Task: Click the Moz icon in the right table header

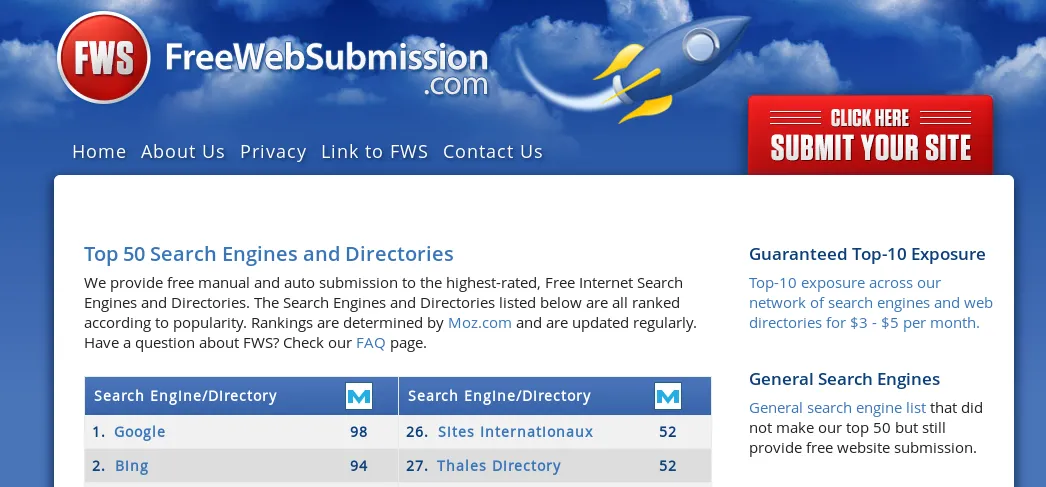Action: (x=668, y=396)
